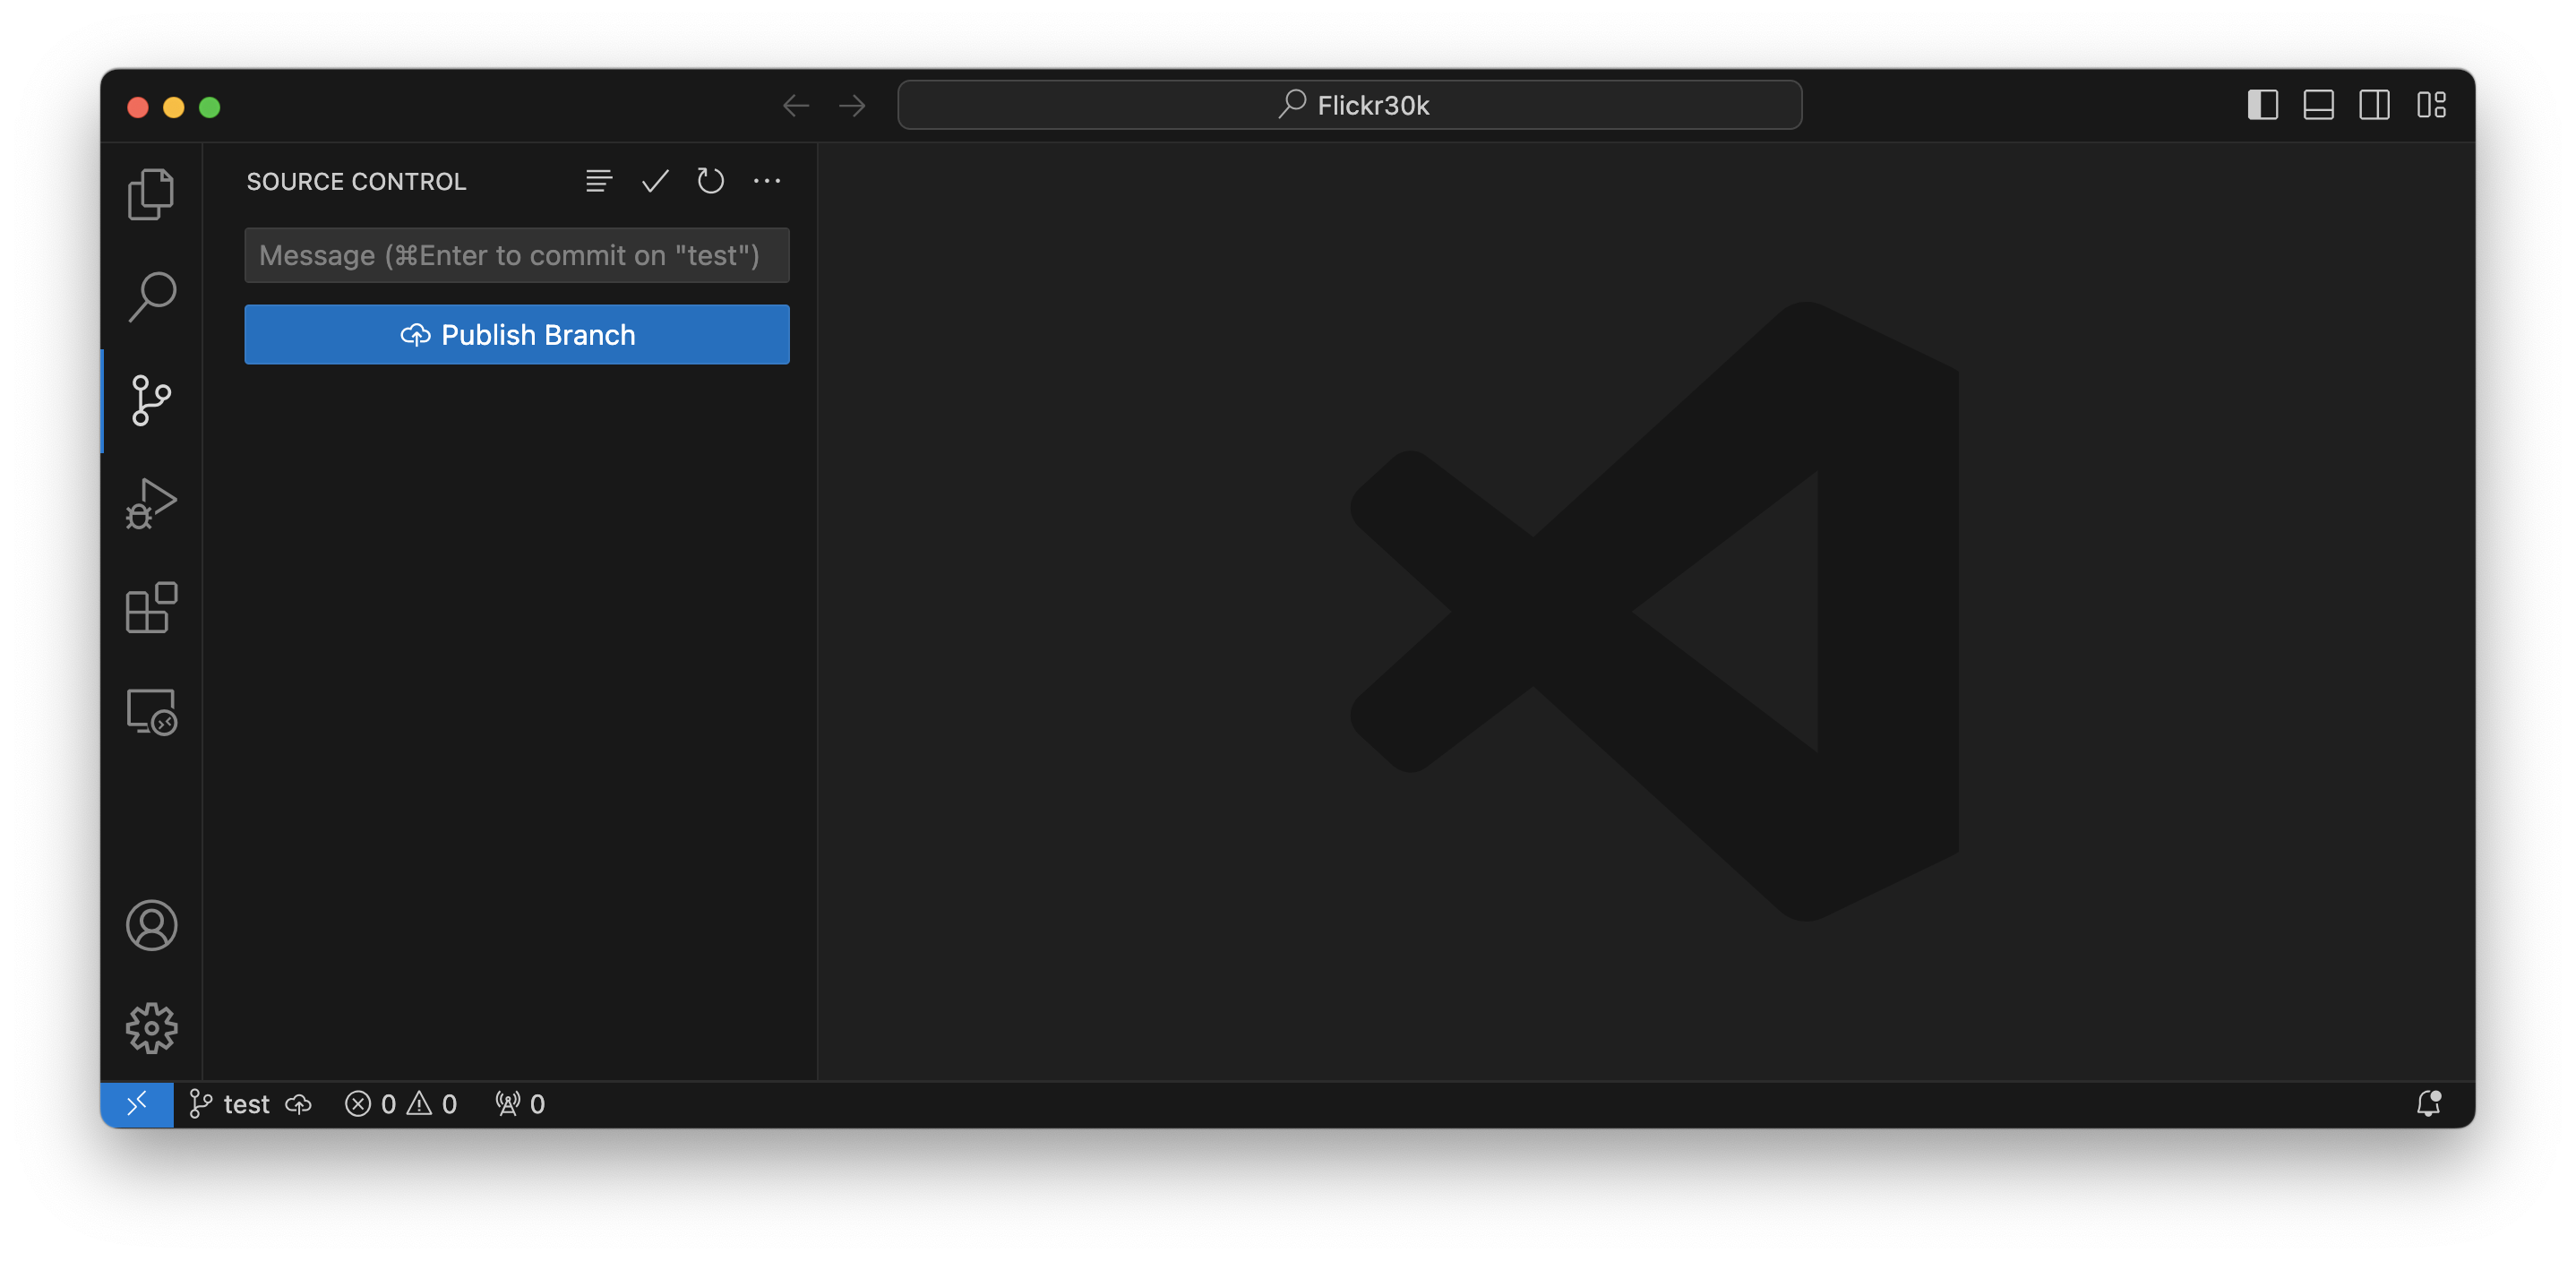Click the Accounts icon
The height and width of the screenshot is (1261, 2576).
[x=151, y=925]
